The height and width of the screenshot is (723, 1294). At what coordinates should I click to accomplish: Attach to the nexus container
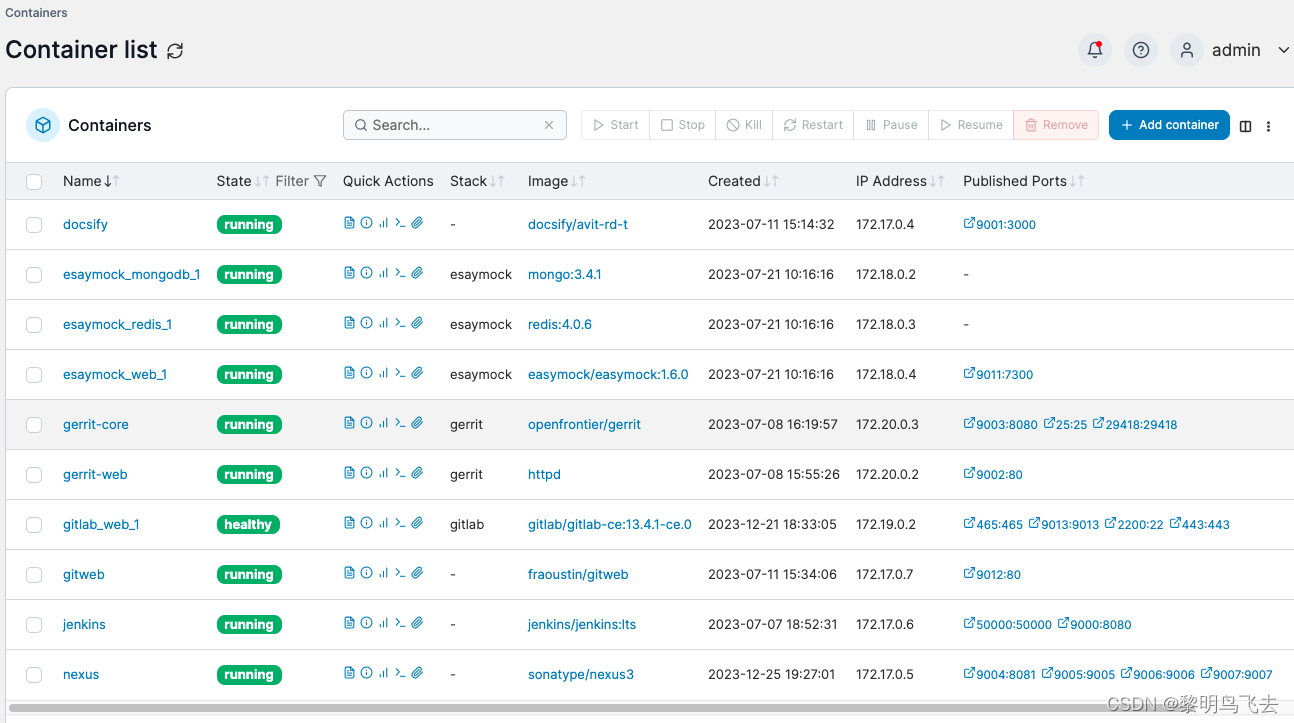point(417,673)
